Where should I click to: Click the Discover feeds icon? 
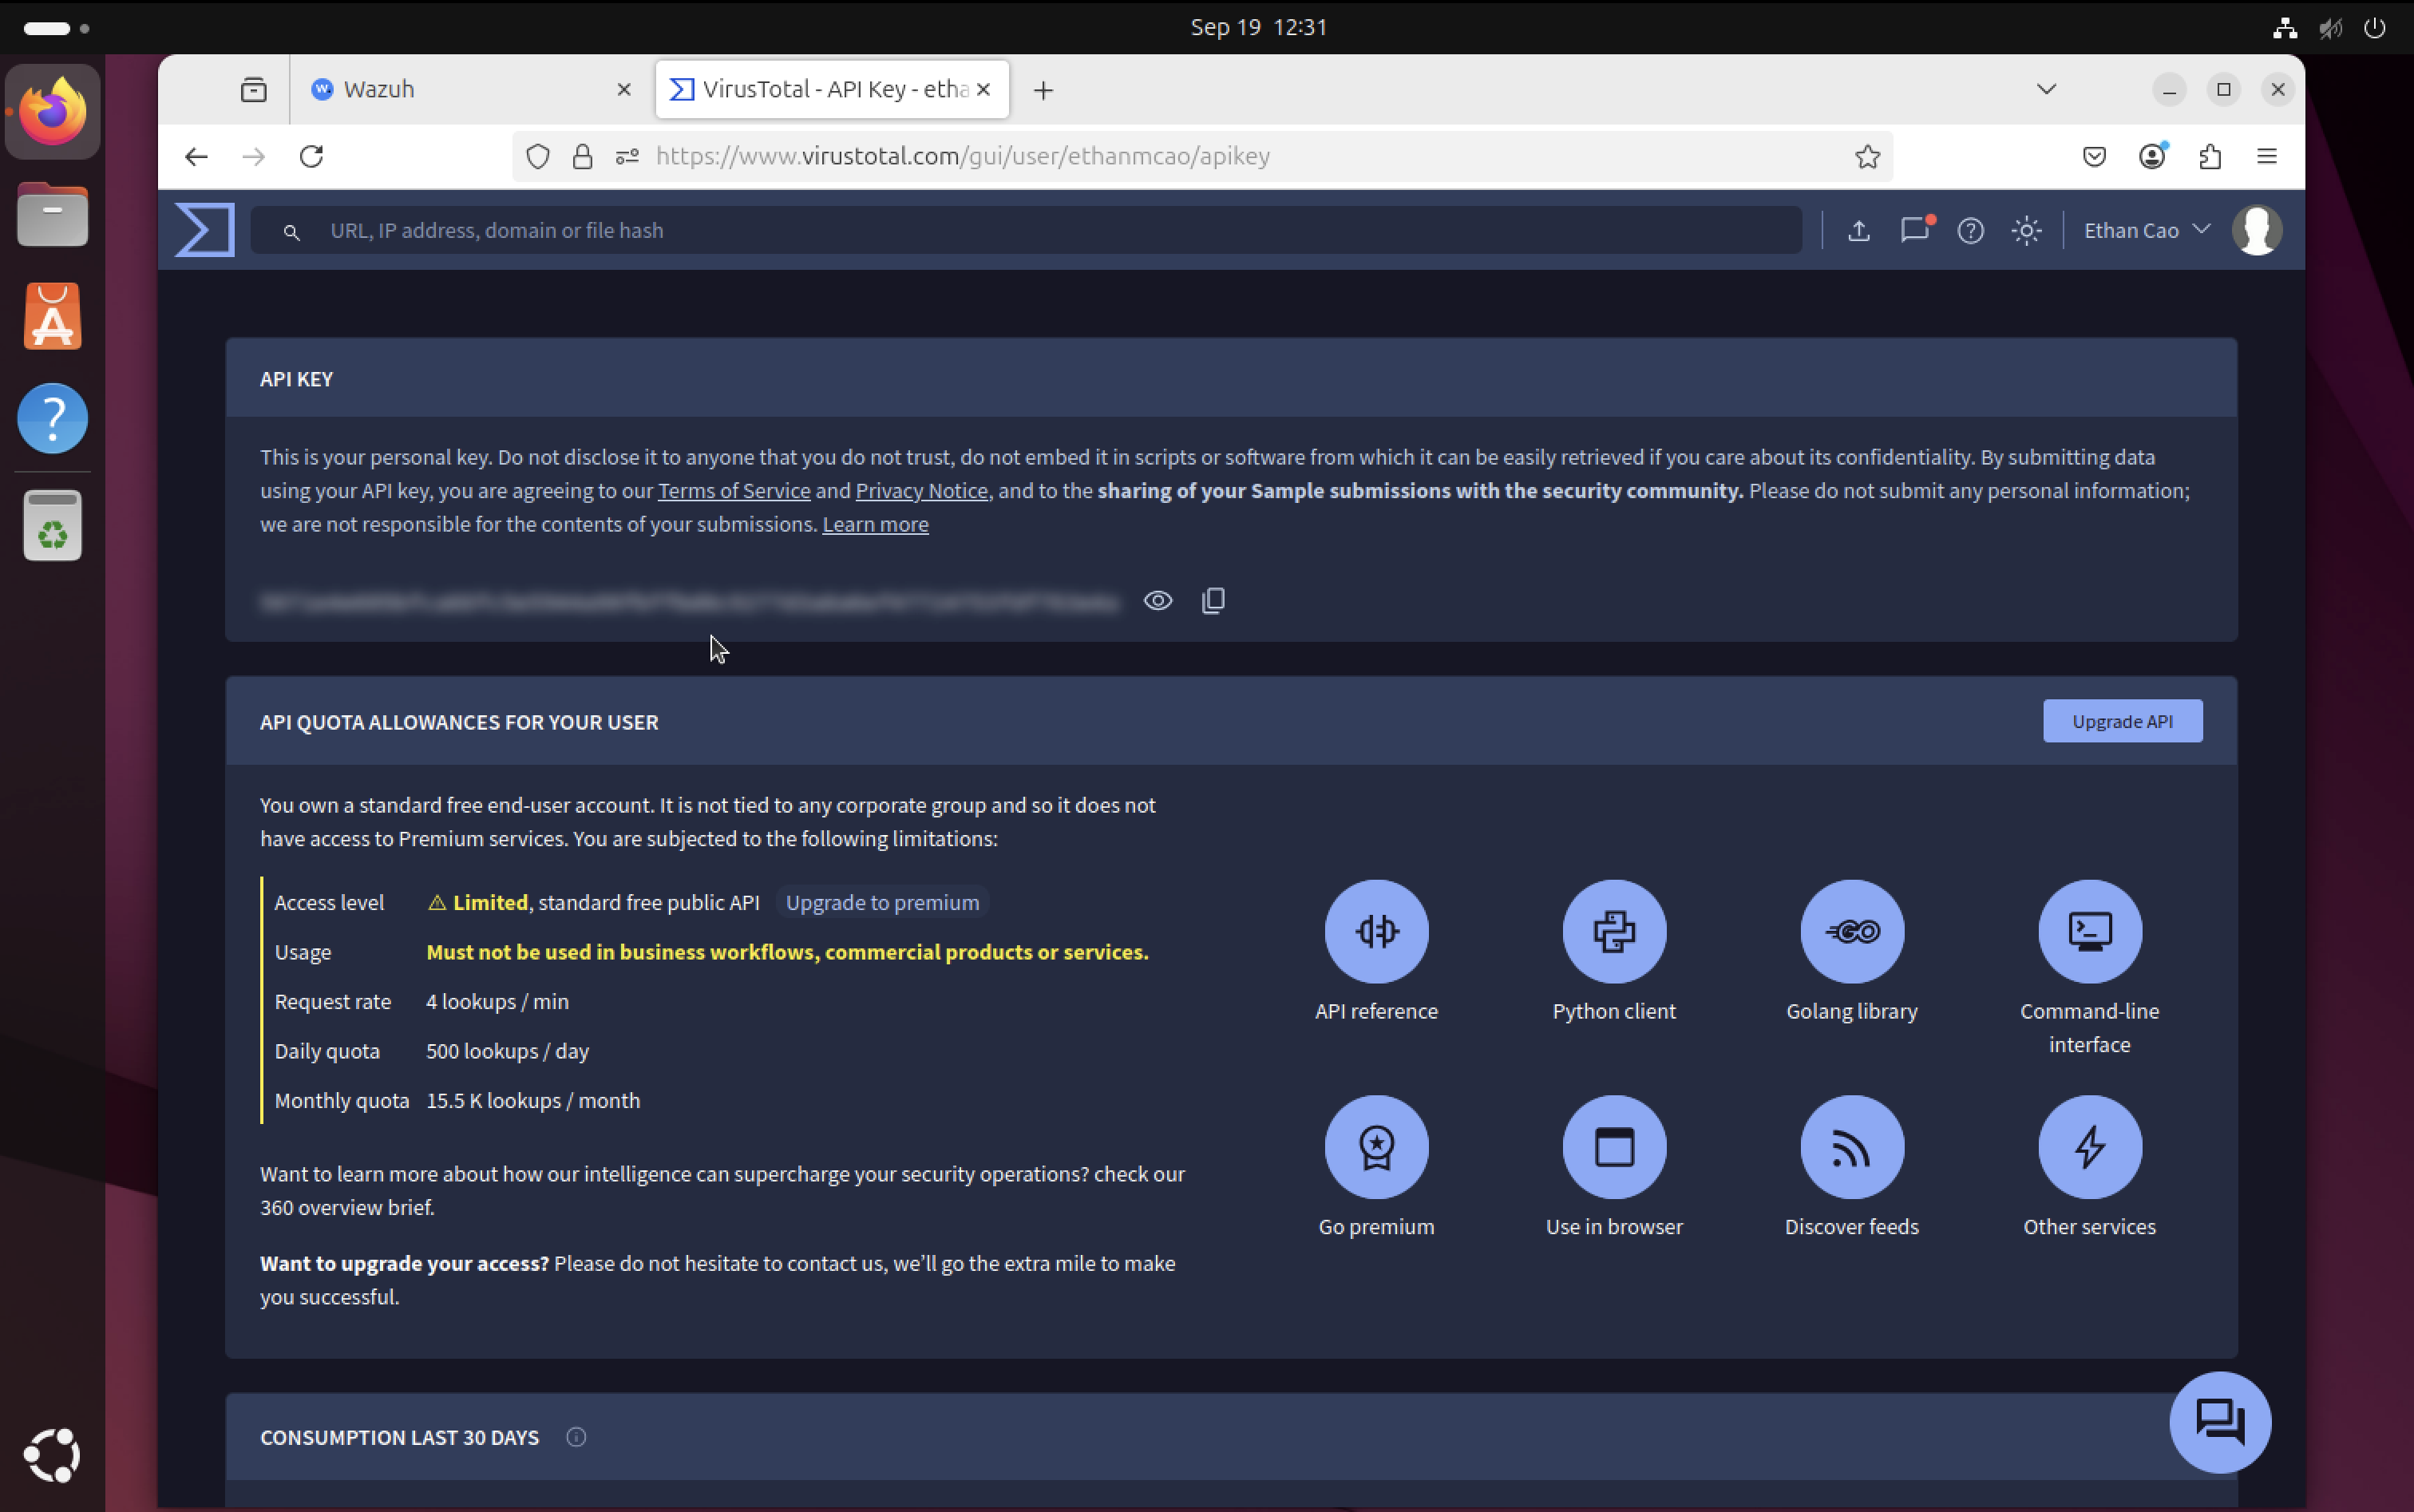pyautogui.click(x=1851, y=1146)
